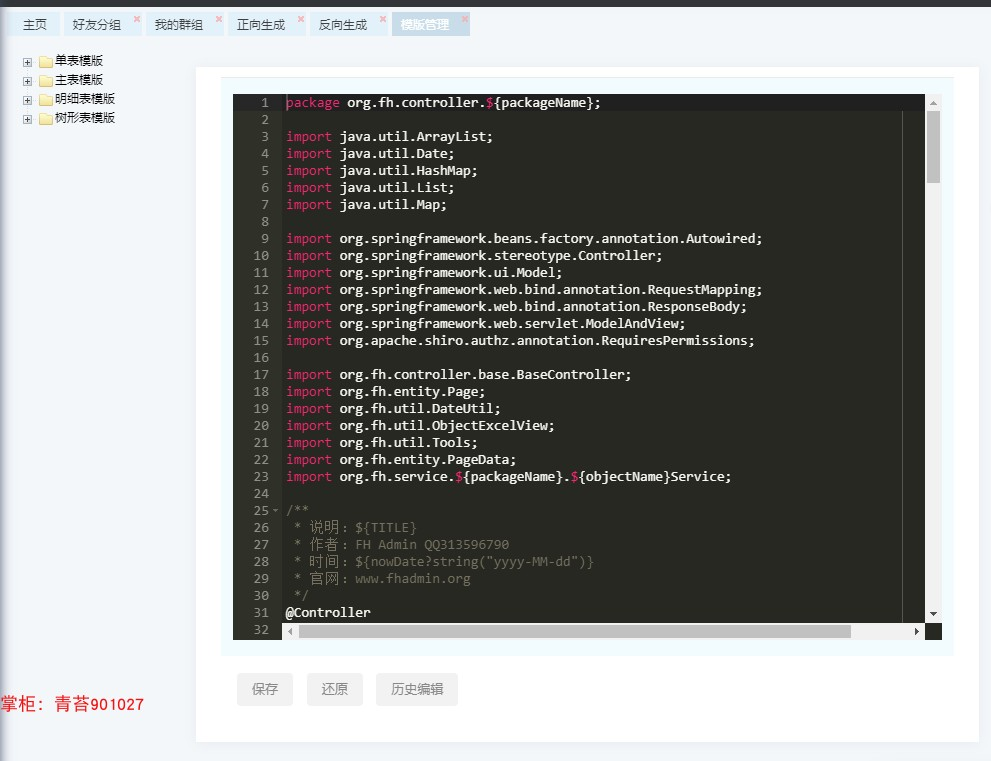Click the RequiresPermissions import line
The width and height of the screenshot is (991, 761).
click(520, 341)
